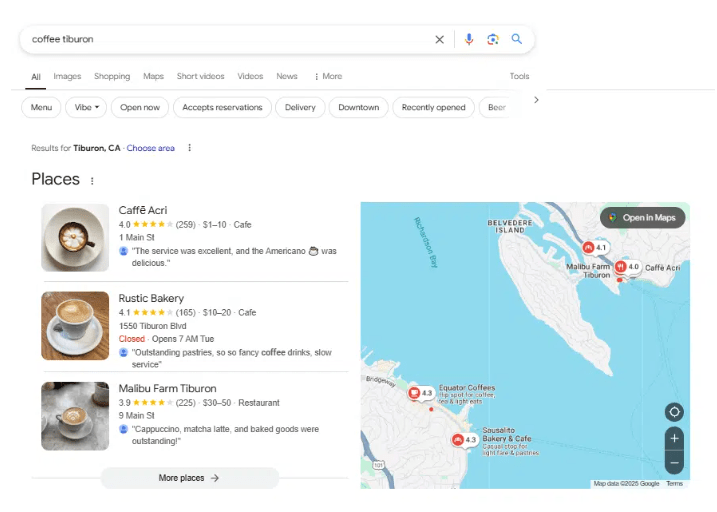The width and height of the screenshot is (717, 512).
Task: Expand the More search tabs menu
Action: [x=328, y=76]
